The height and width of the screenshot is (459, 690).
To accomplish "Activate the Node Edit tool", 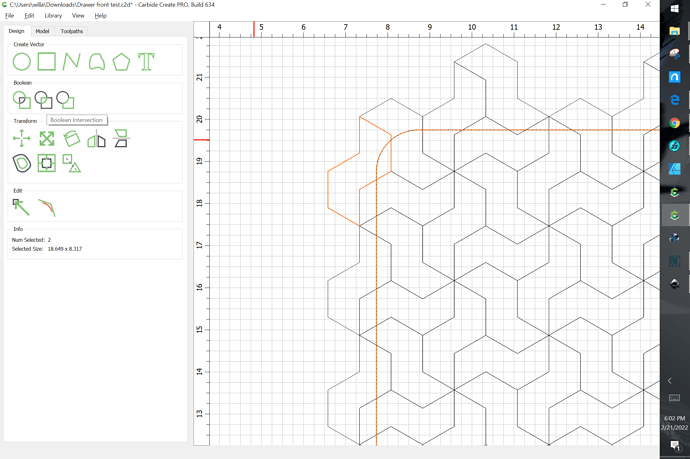I will (21, 207).
